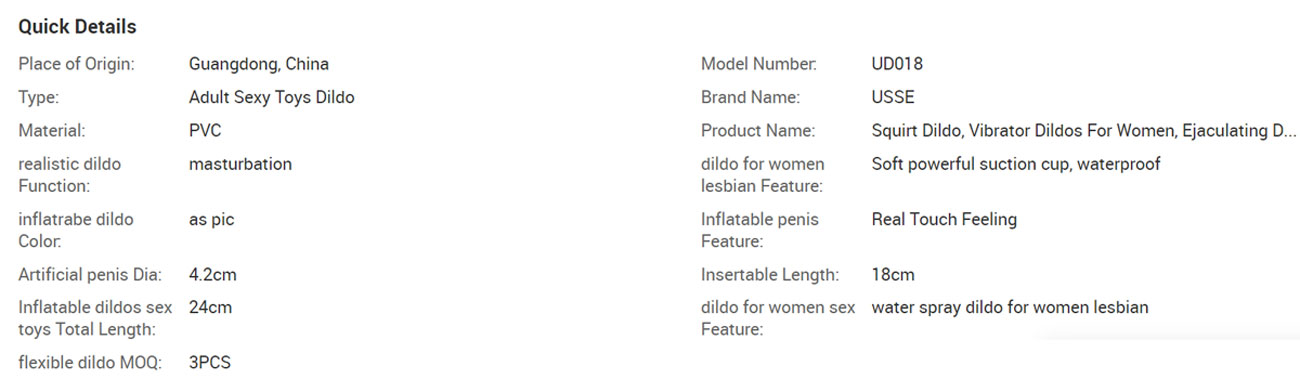This screenshot has height=392, width=1300.
Task: Click the Model Number label
Action: [x=759, y=64]
